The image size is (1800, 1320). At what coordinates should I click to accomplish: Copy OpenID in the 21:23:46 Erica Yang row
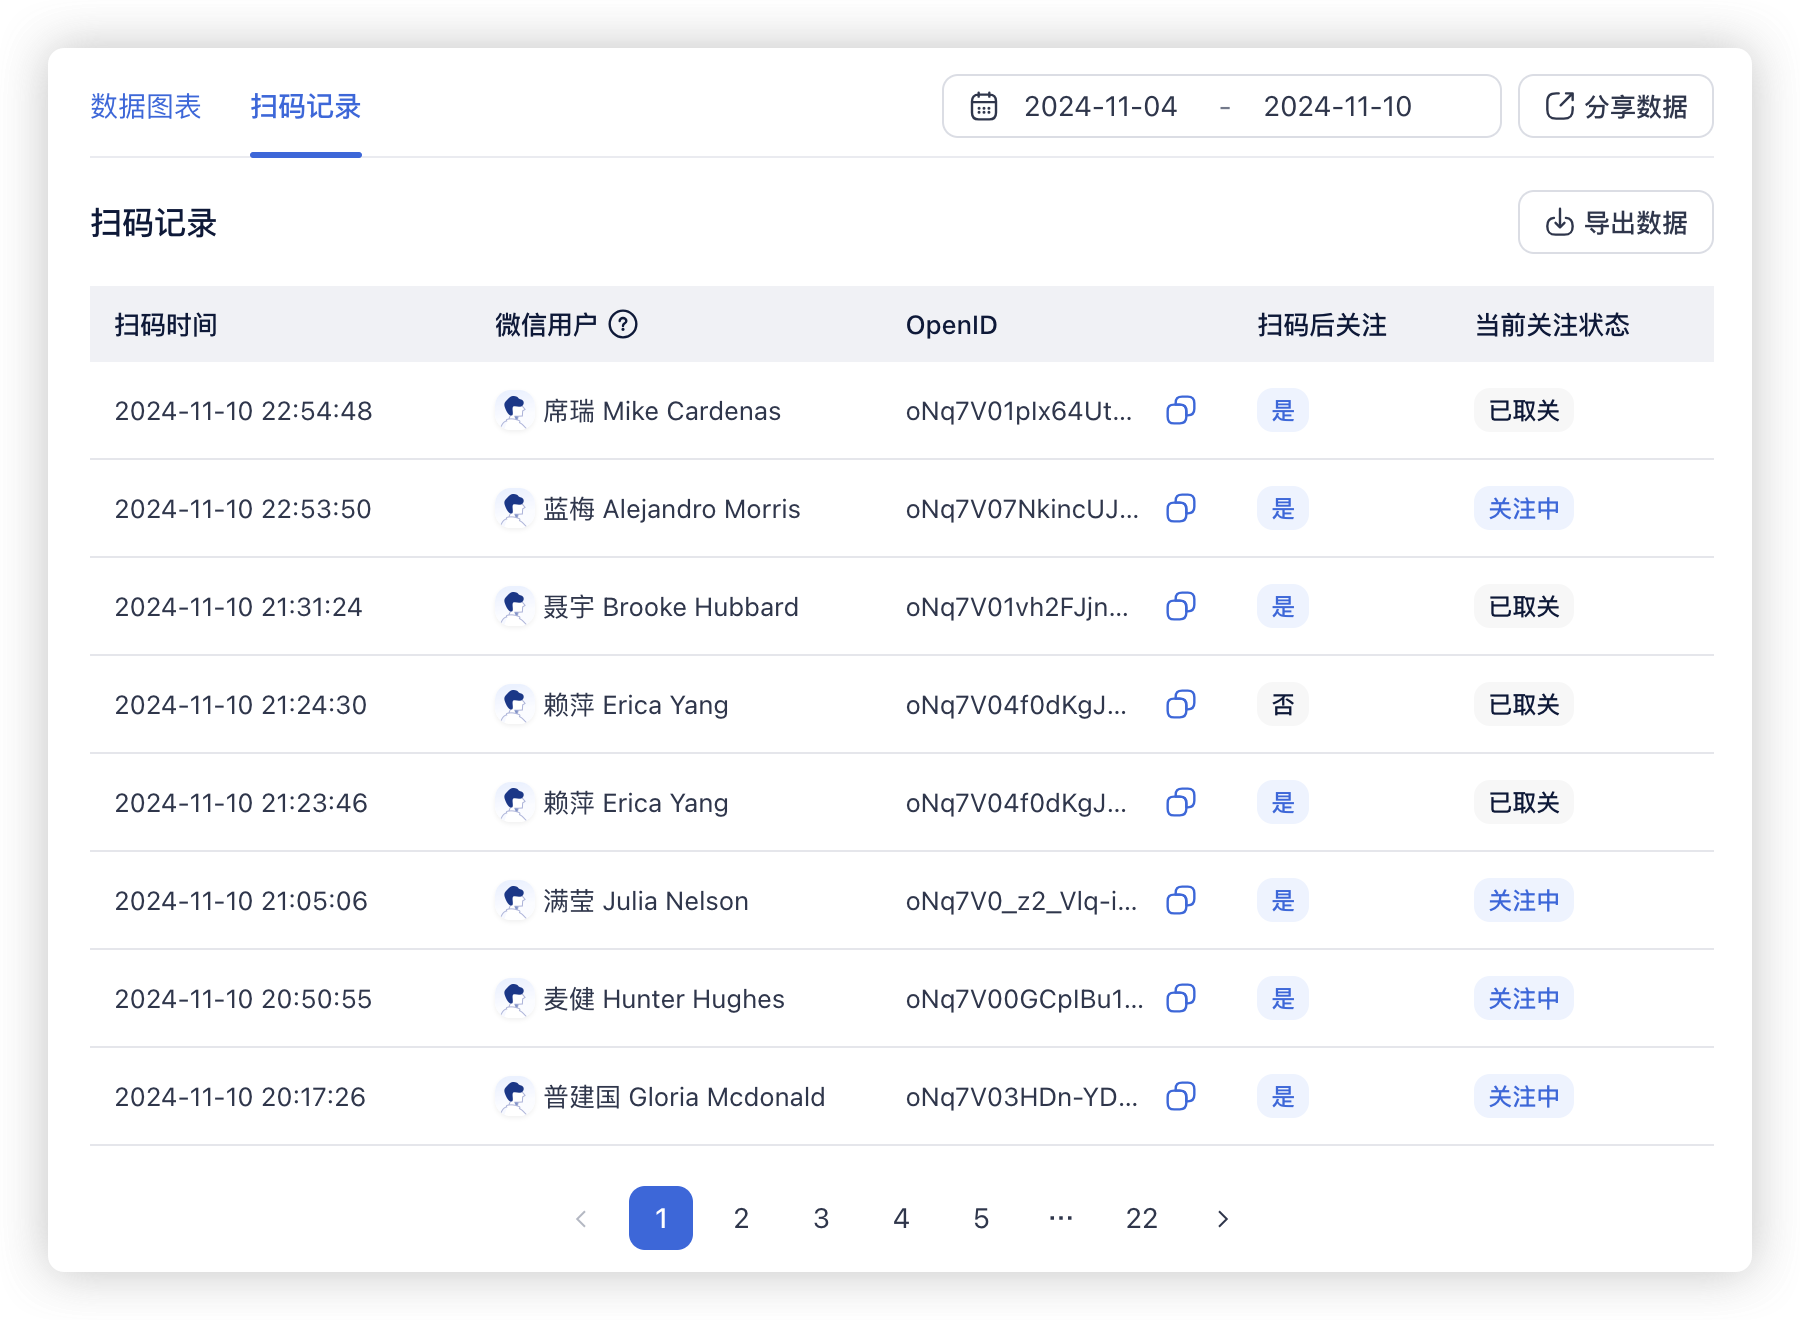tap(1181, 802)
